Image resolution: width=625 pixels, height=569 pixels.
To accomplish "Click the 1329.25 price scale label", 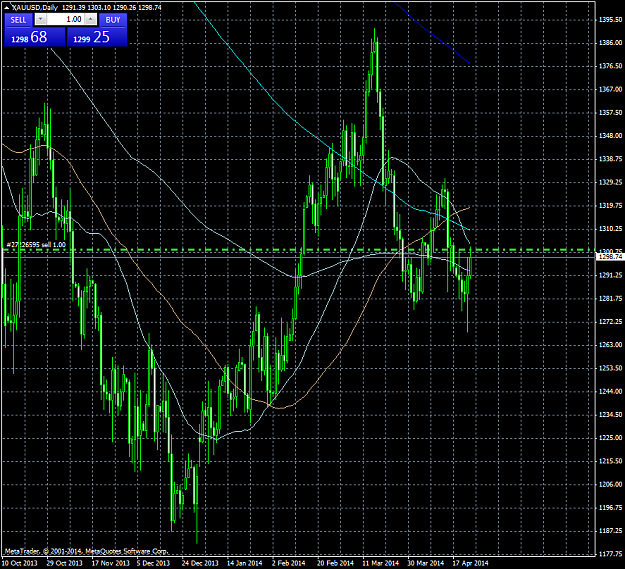I will [611, 182].
